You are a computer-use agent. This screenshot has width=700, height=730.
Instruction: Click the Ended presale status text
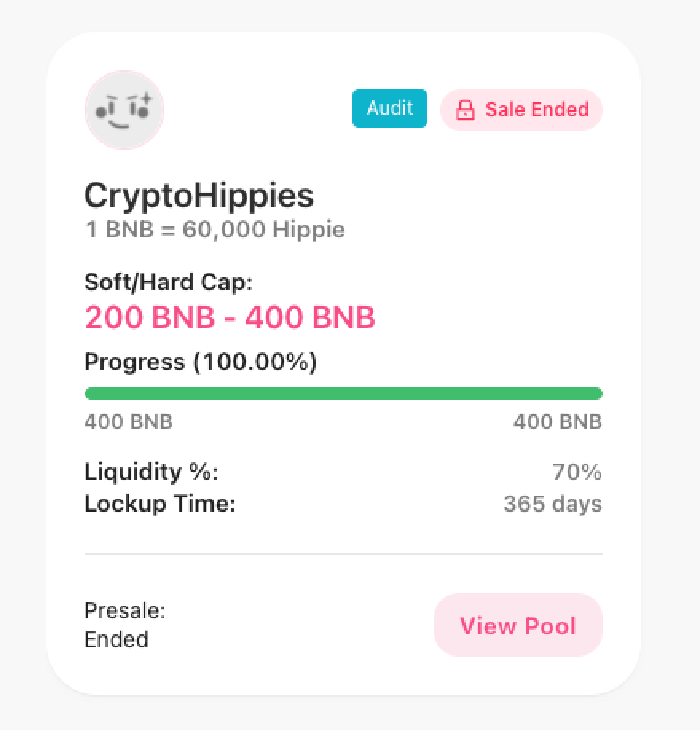tap(117, 640)
